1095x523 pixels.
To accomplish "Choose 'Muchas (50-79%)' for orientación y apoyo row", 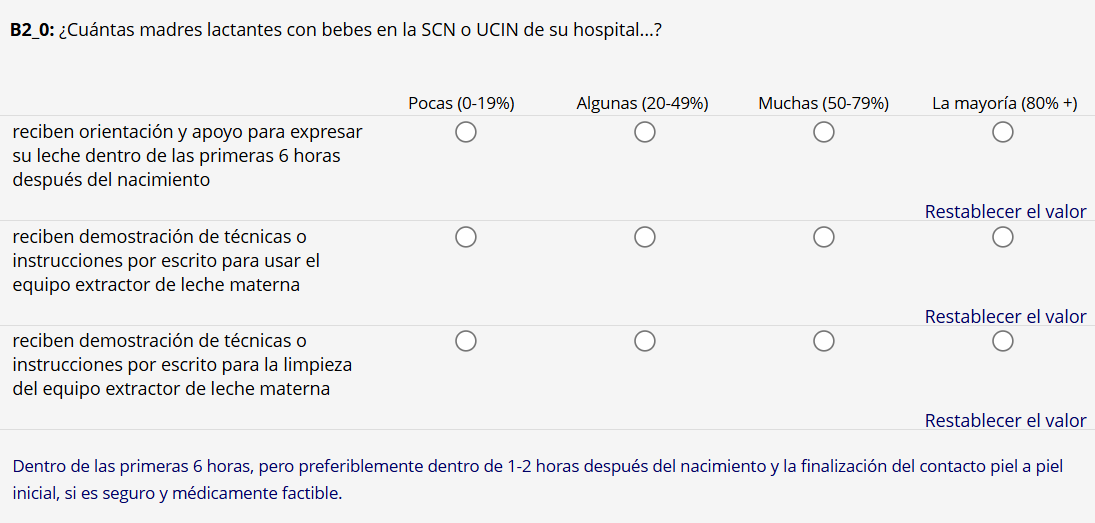I will (823, 132).
